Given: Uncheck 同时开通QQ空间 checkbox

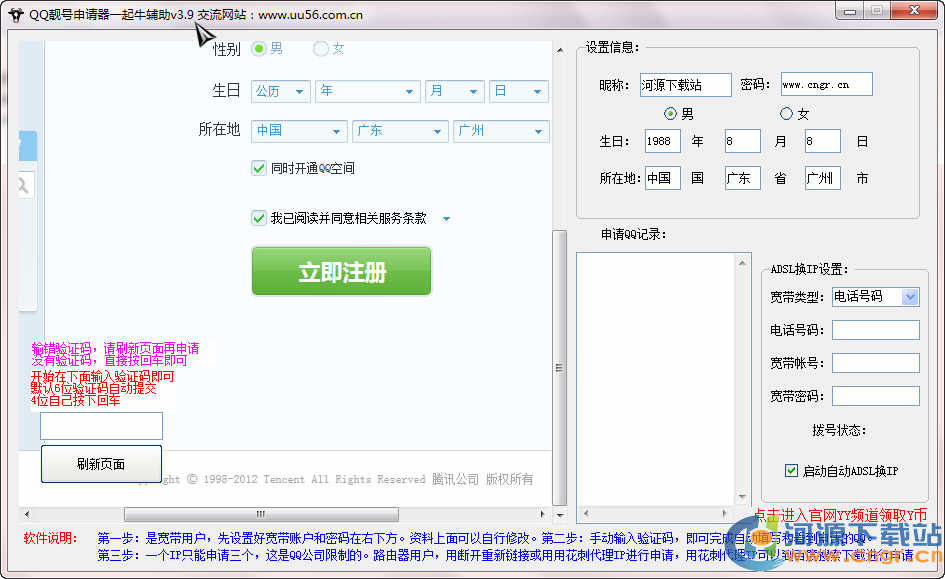Looking at the screenshot, I should [x=259, y=168].
